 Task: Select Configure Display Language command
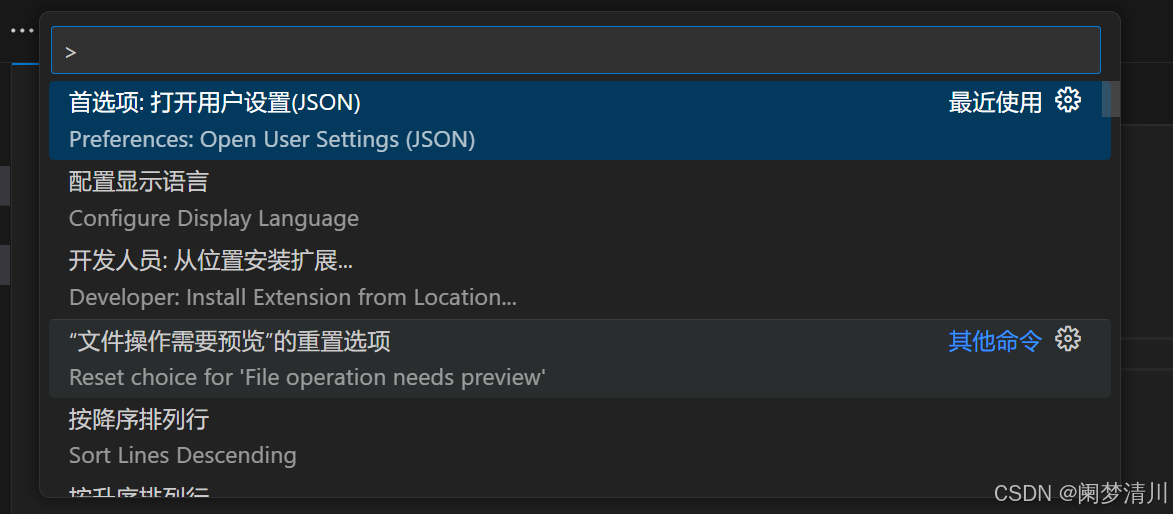tap(580, 200)
